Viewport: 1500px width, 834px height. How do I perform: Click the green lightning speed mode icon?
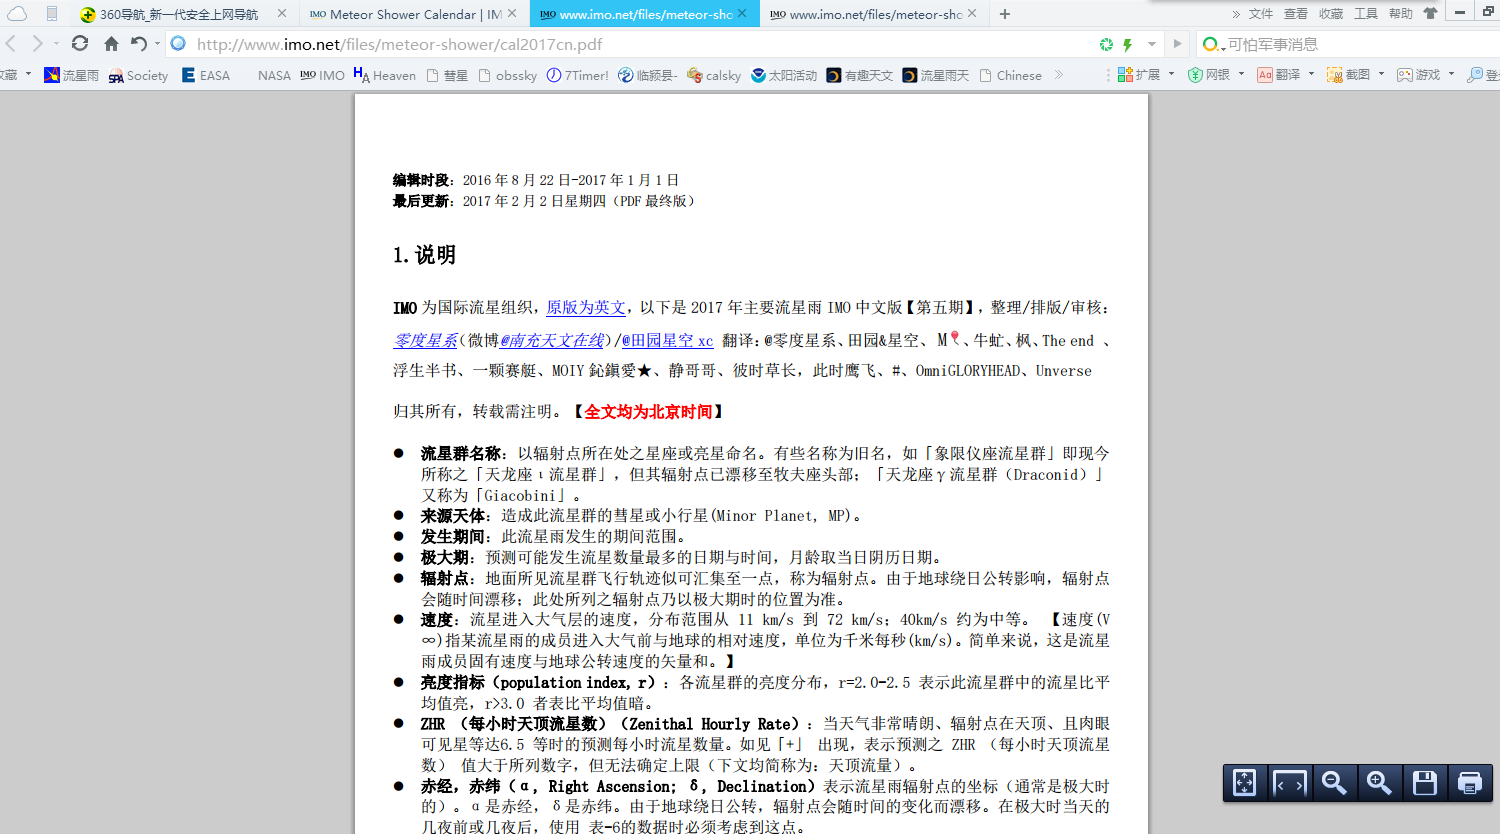(1127, 44)
